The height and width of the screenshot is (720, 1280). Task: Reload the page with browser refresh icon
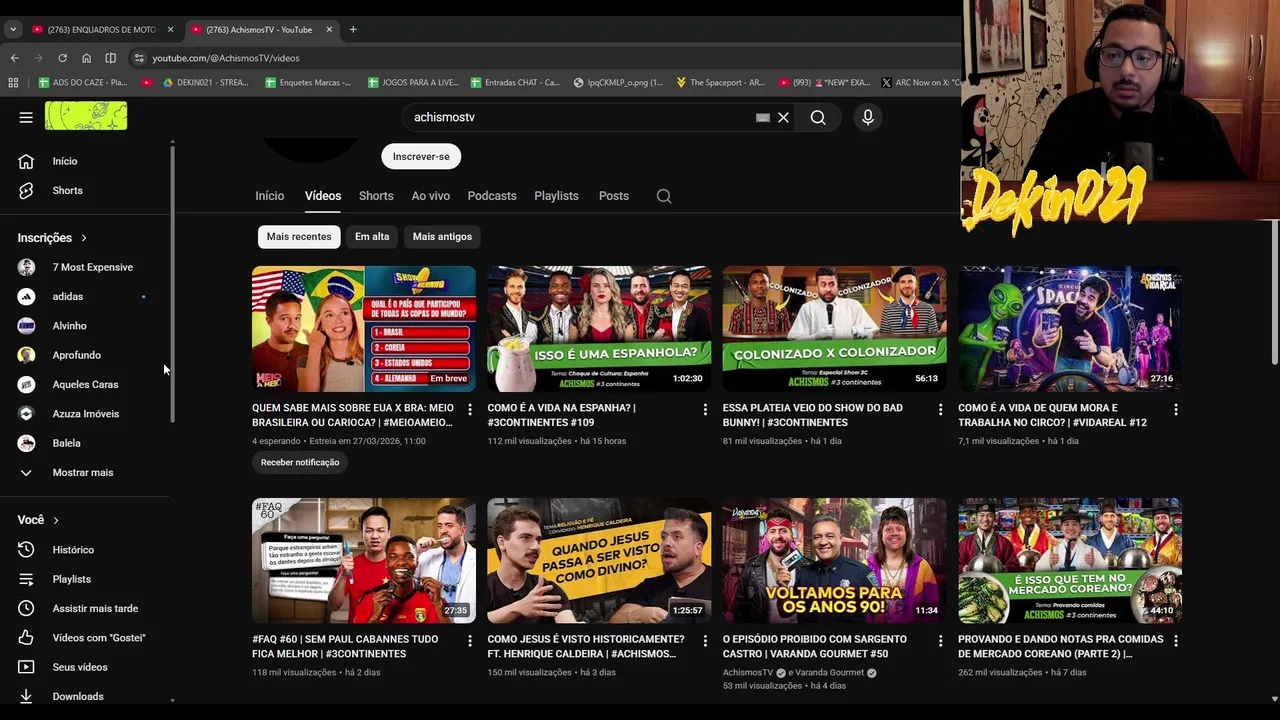(x=62, y=58)
